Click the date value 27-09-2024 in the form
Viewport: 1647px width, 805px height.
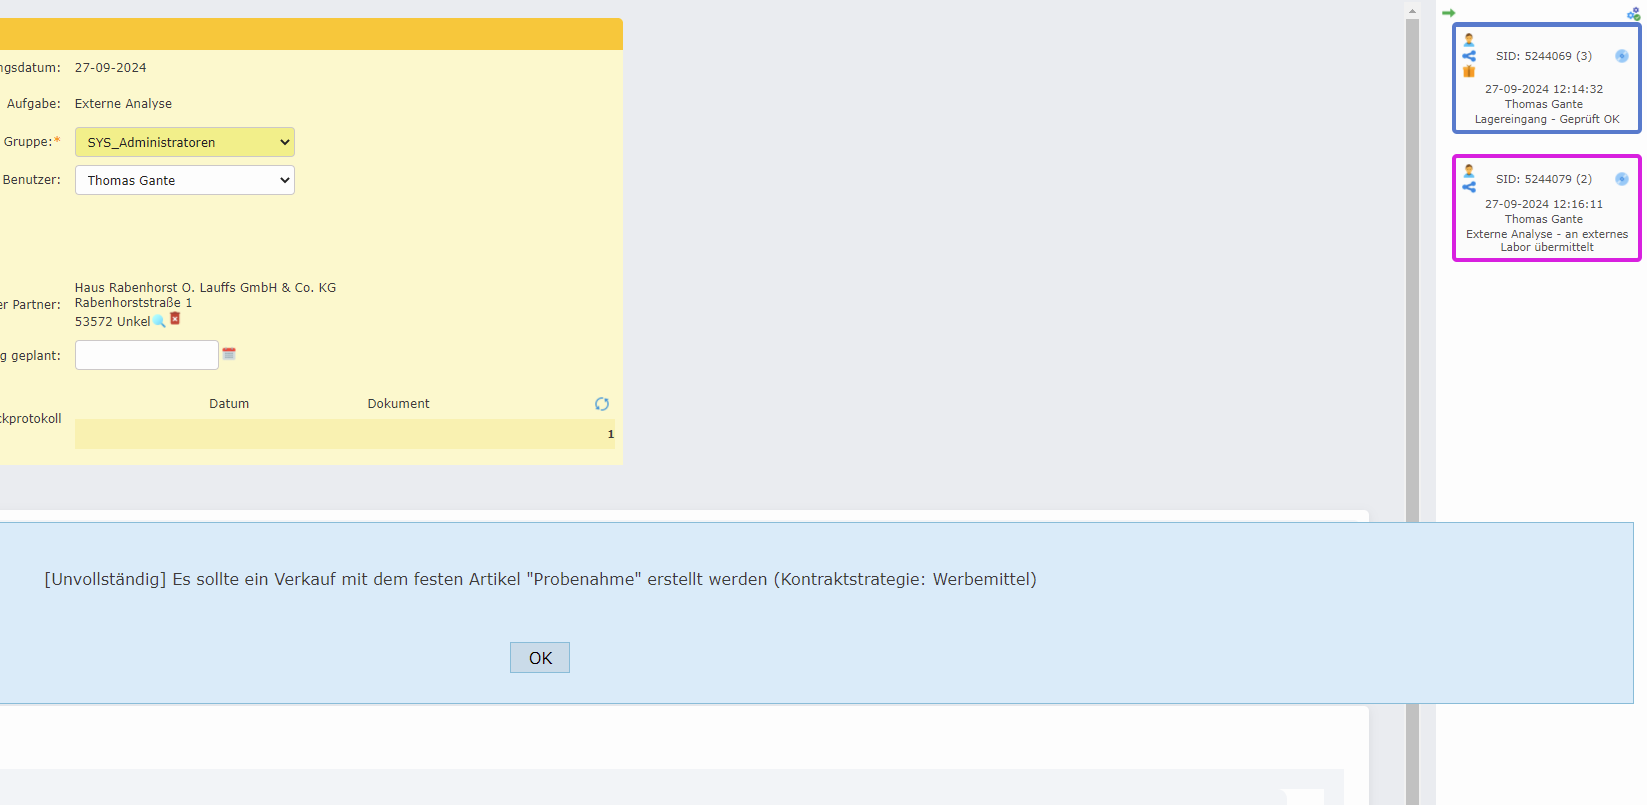pos(110,68)
